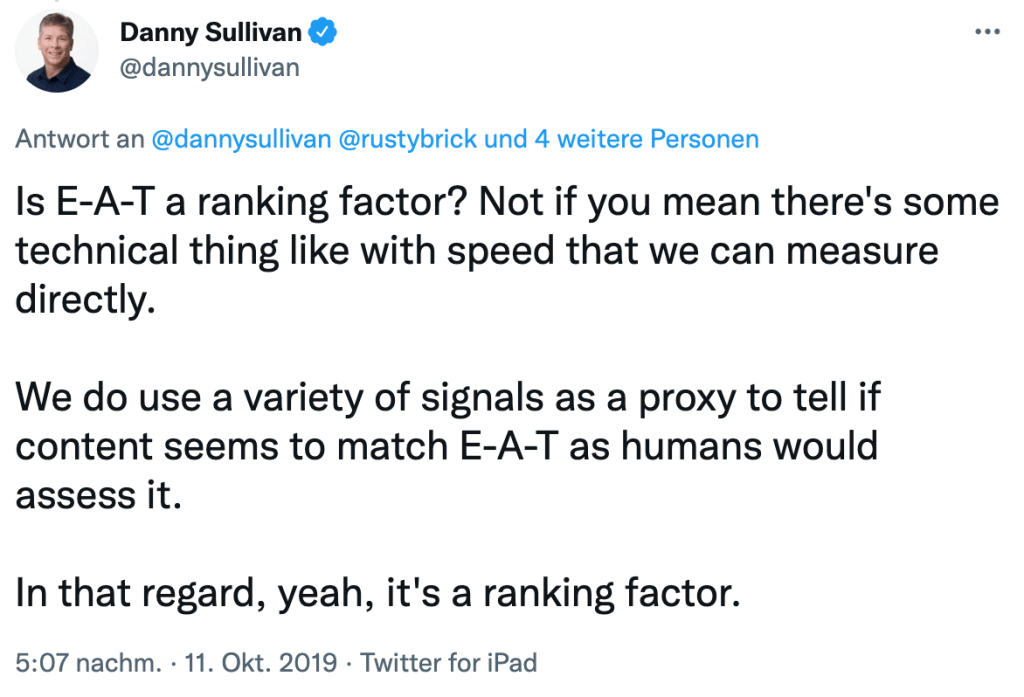Image resolution: width=1024 pixels, height=697 pixels.
Task: Click Danny Sullivan's profile avatar photo
Action: tap(58, 50)
